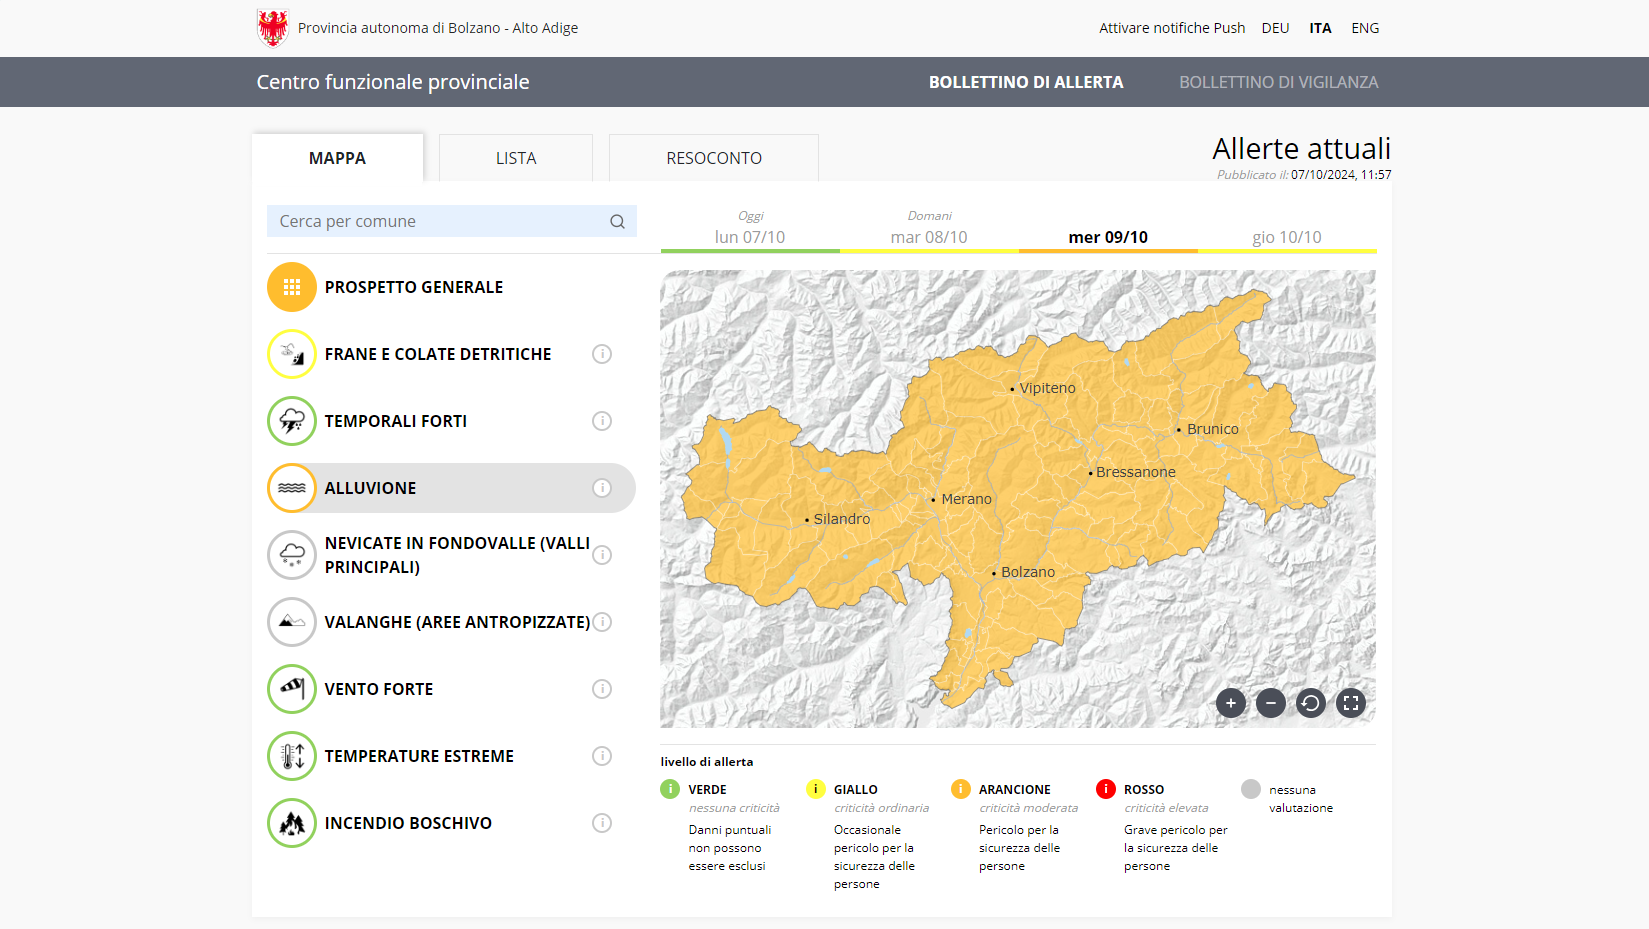Select the Frane e Colate Detritiche icon

291,354
